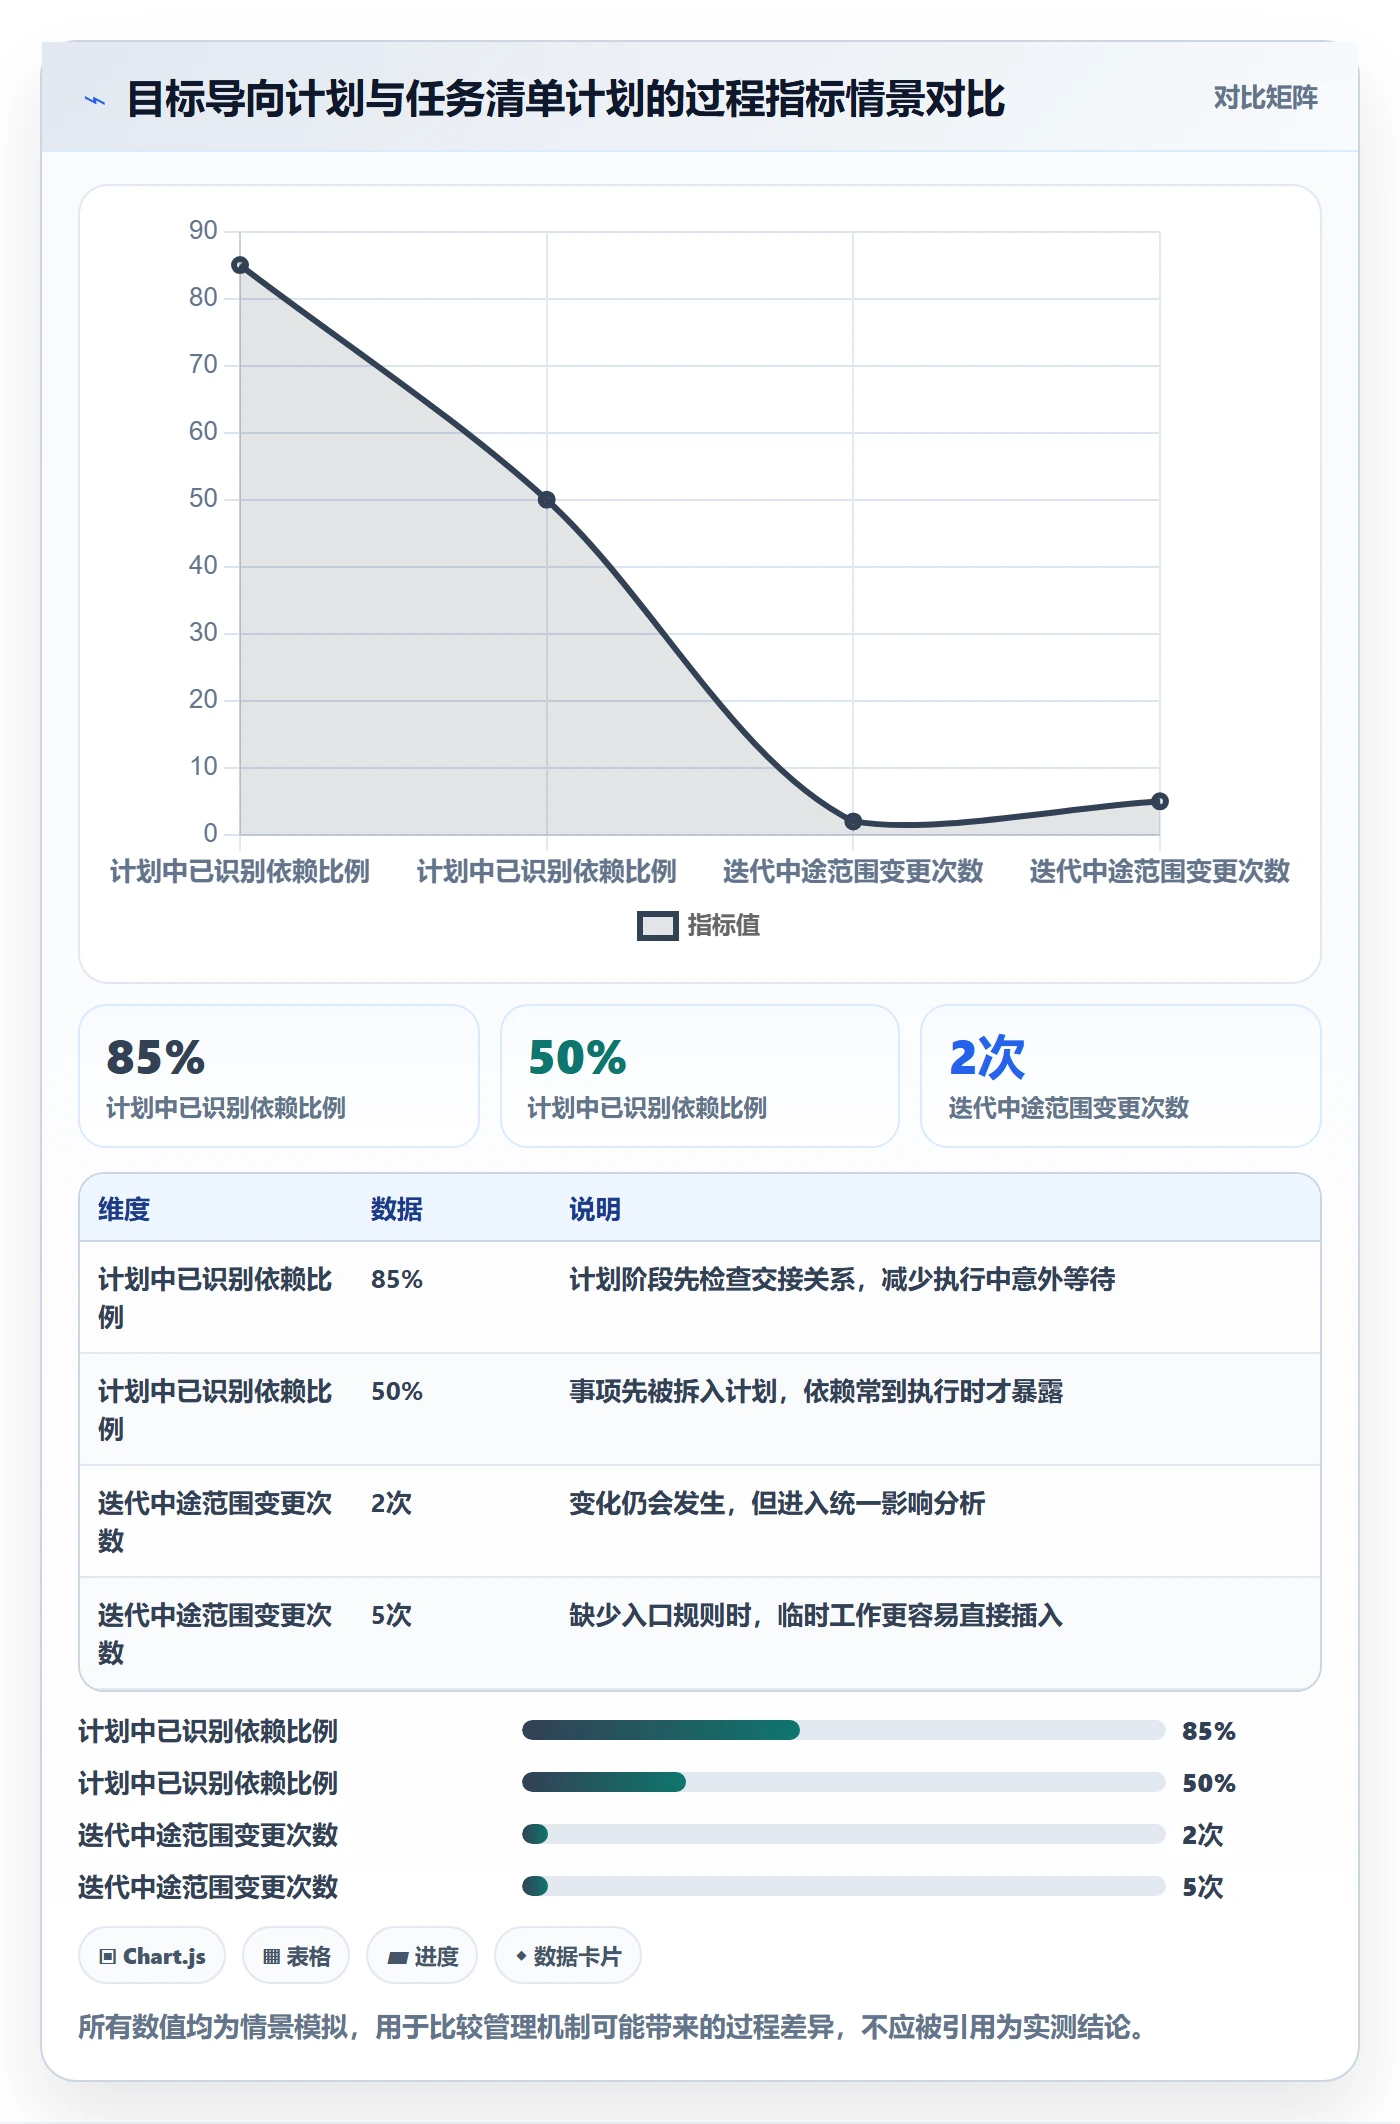The image size is (1400, 2124).
Task: Toggle the 指标值 legend swatch
Action: 657,926
